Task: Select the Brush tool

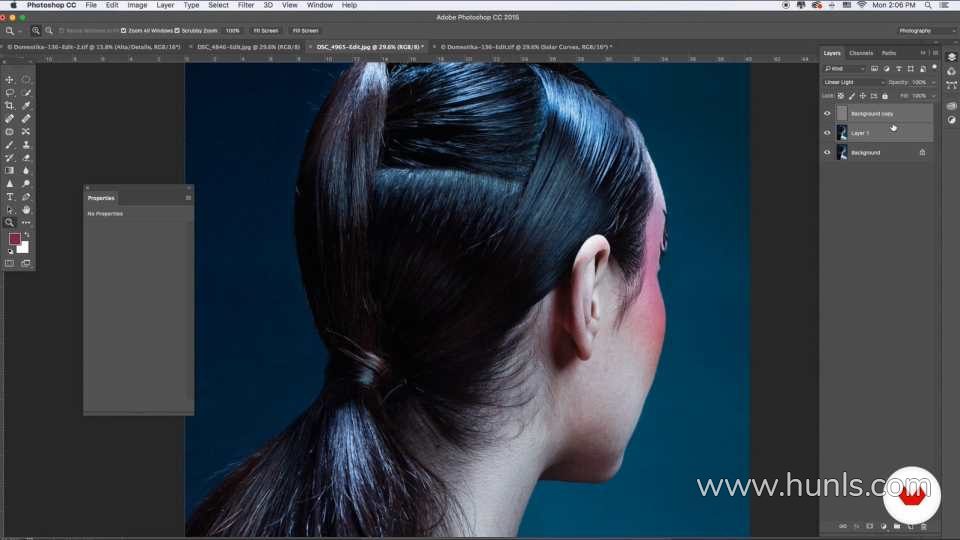Action: click(x=10, y=144)
